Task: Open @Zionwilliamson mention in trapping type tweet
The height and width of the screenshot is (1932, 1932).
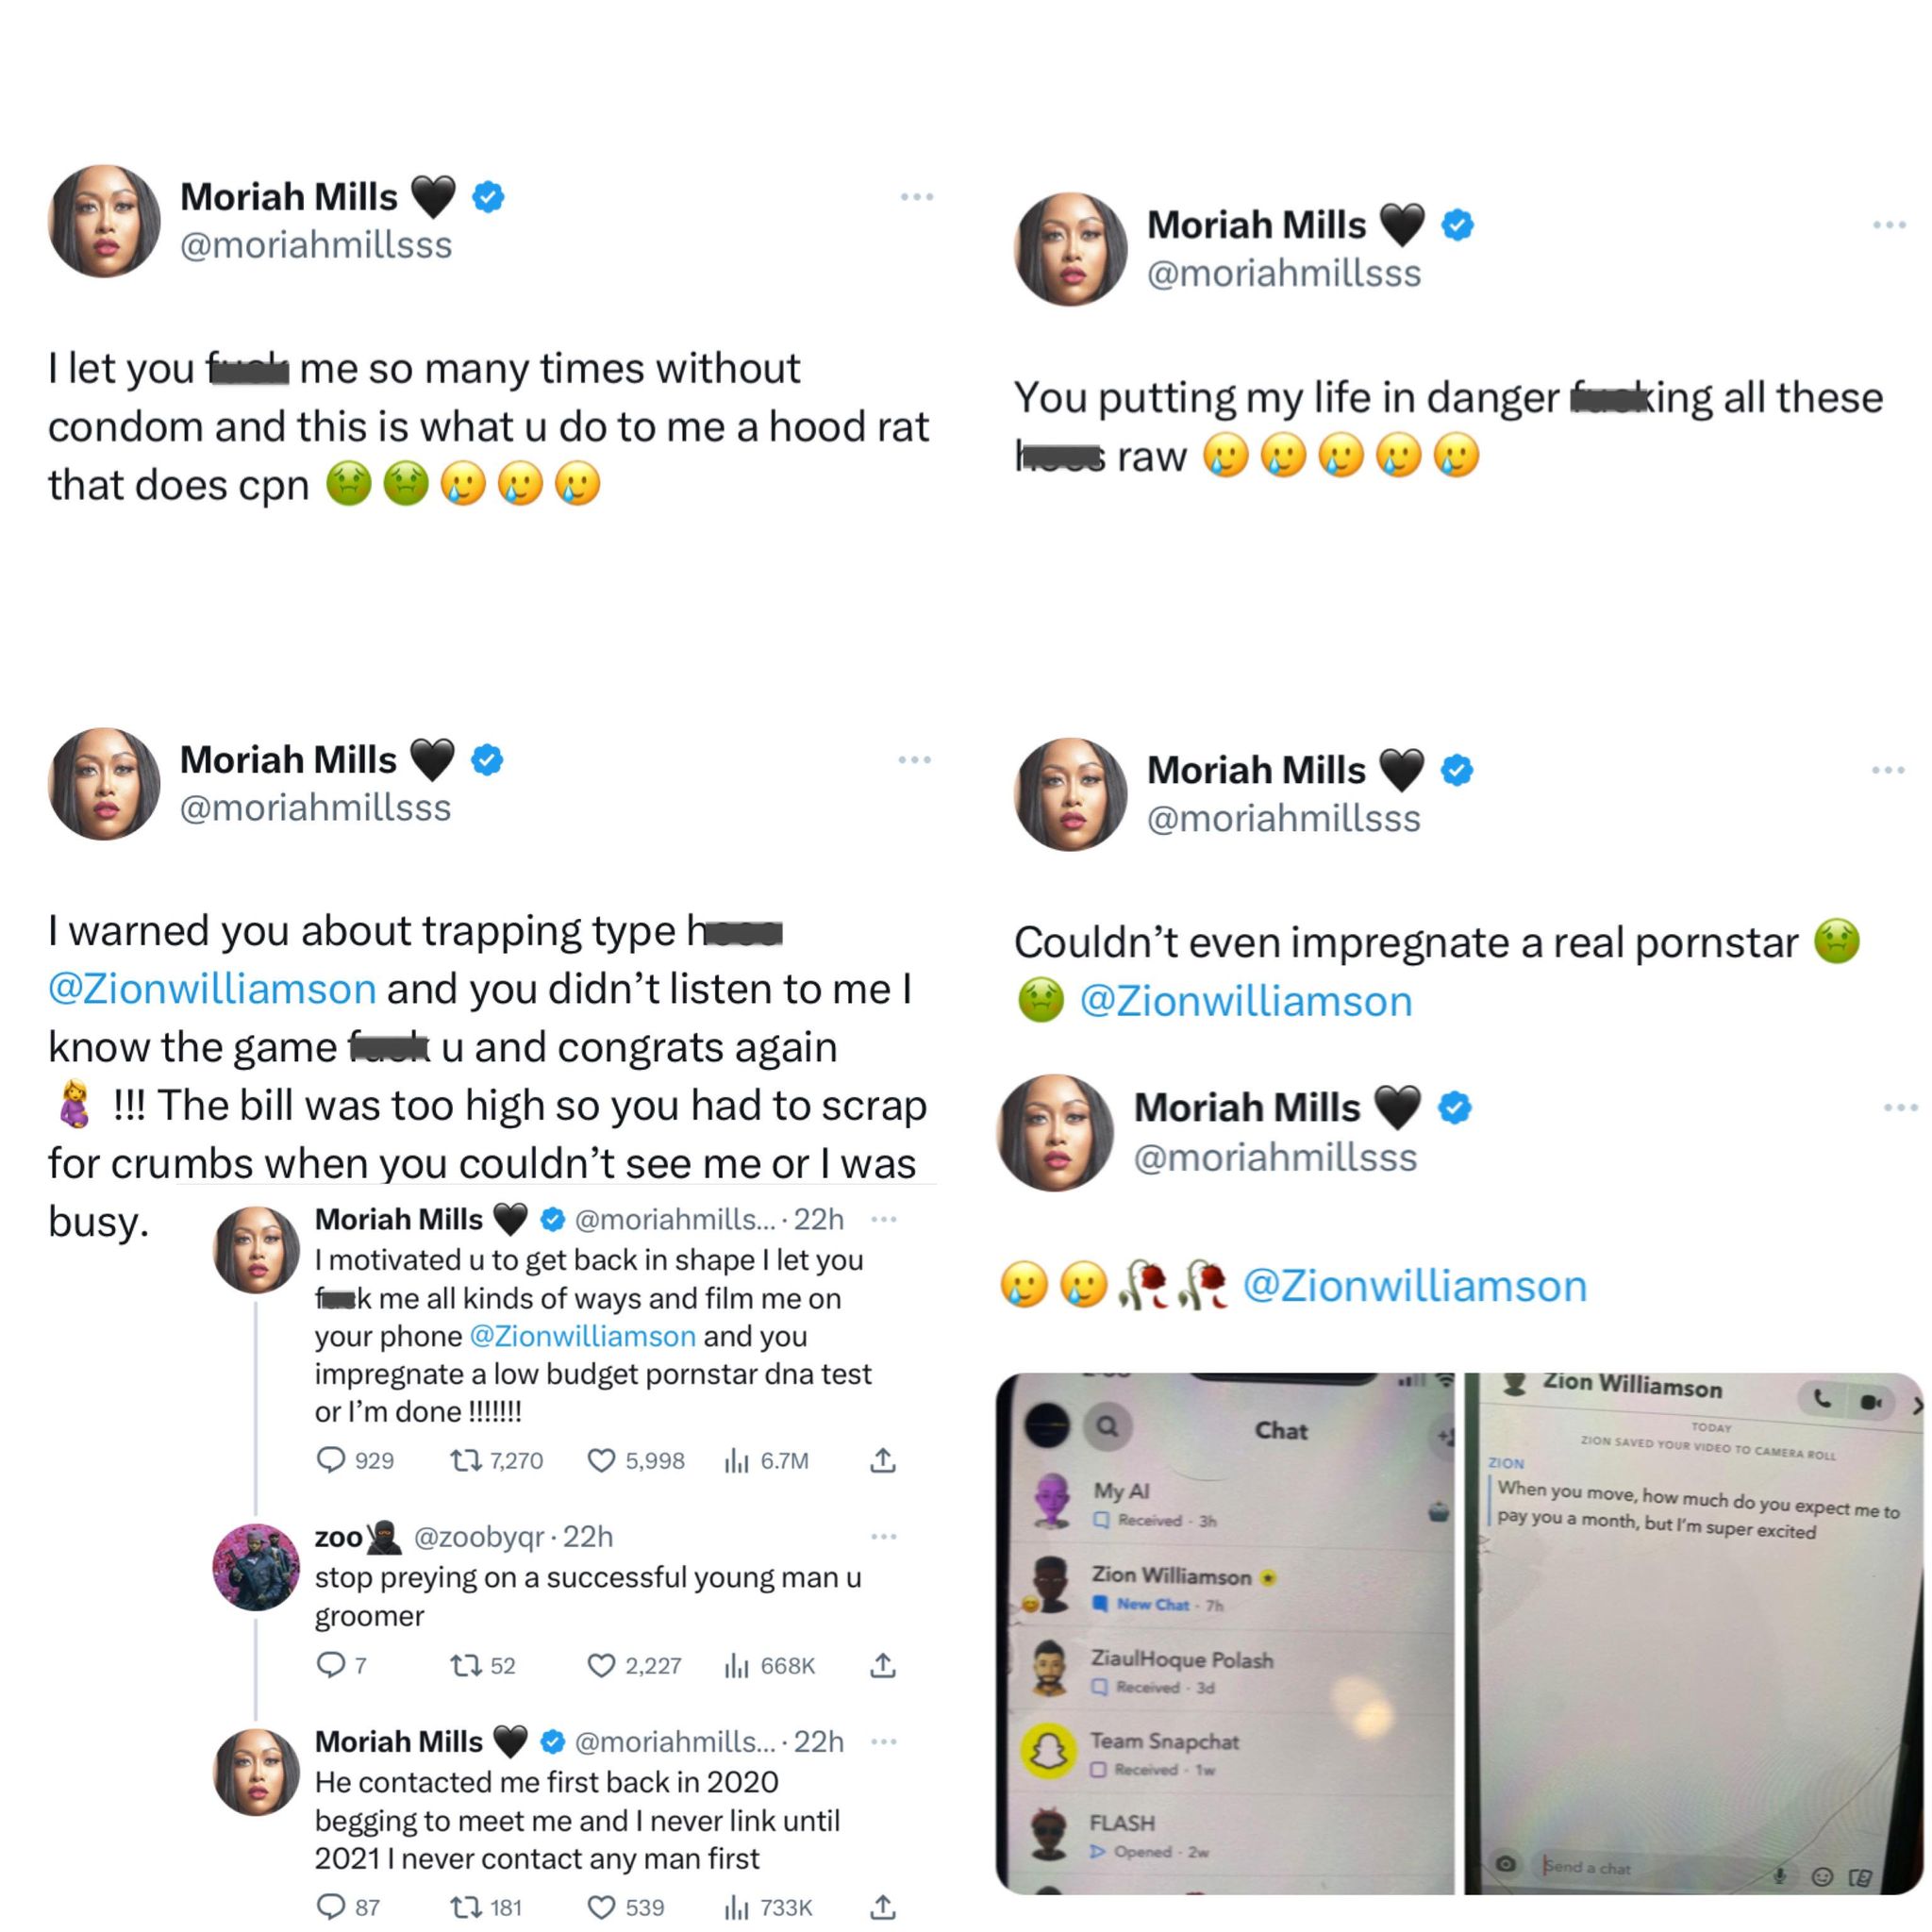Action: (x=212, y=989)
